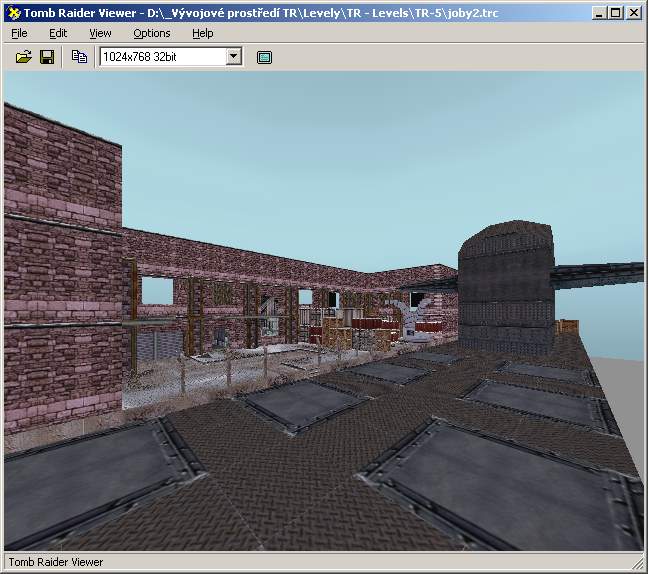Click the Tomb Raider Viewer title icon
Image resolution: width=648 pixels, height=574 pixels.
14,13
